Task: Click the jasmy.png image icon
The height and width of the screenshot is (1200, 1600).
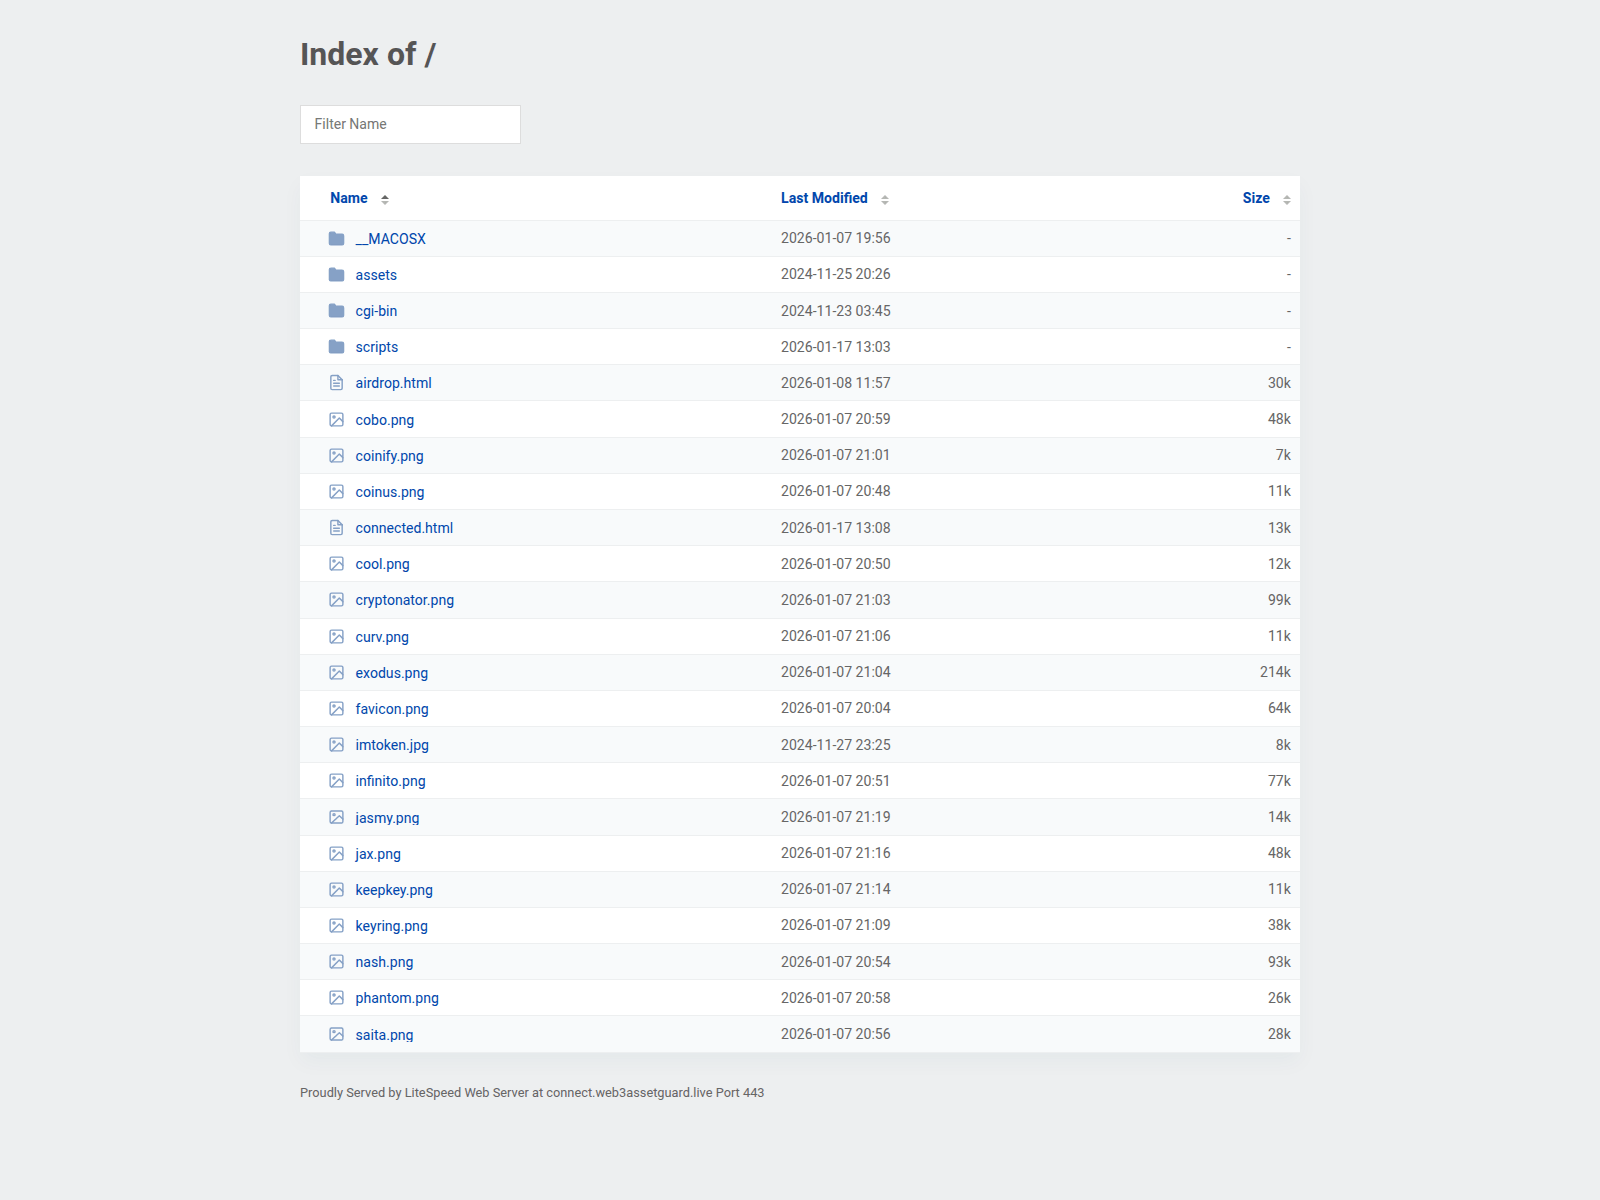Action: 337,818
